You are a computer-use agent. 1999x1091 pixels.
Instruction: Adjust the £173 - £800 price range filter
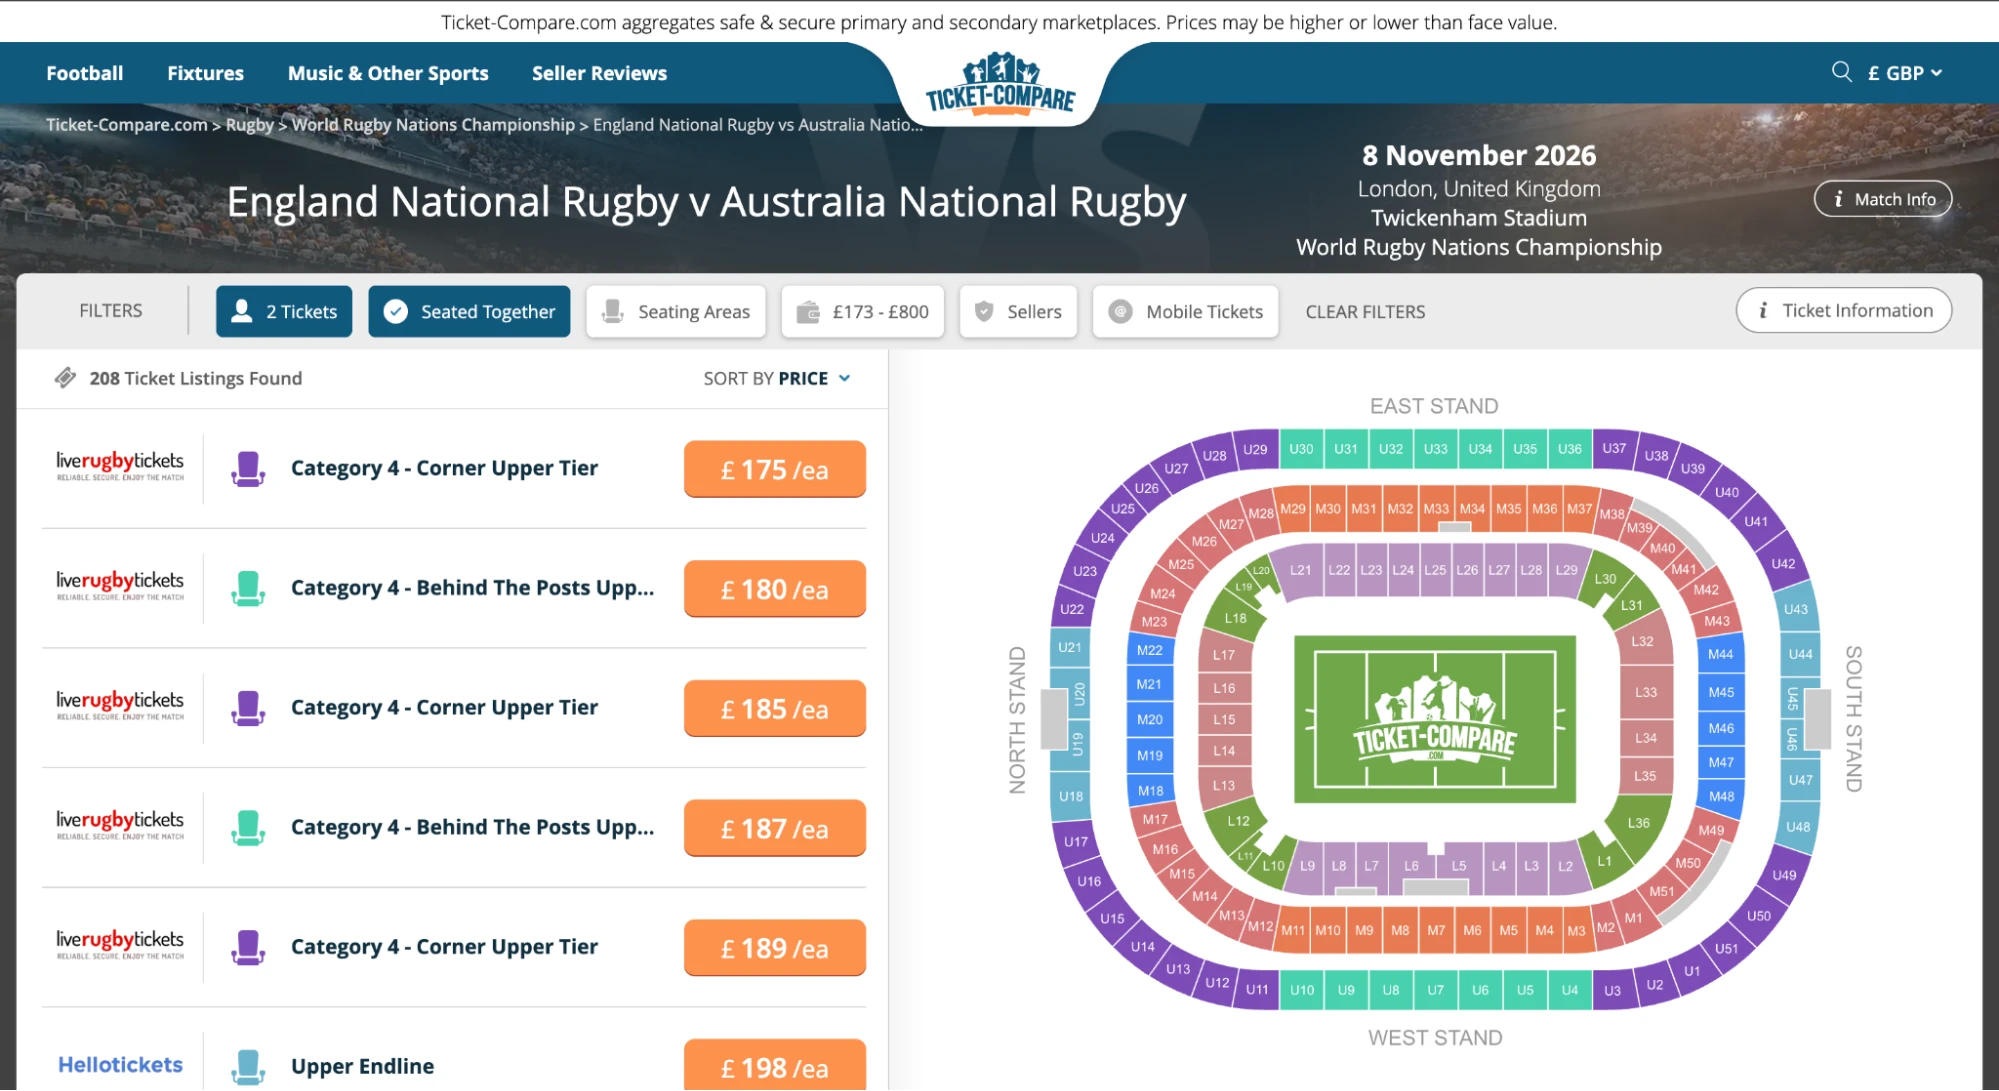862,311
